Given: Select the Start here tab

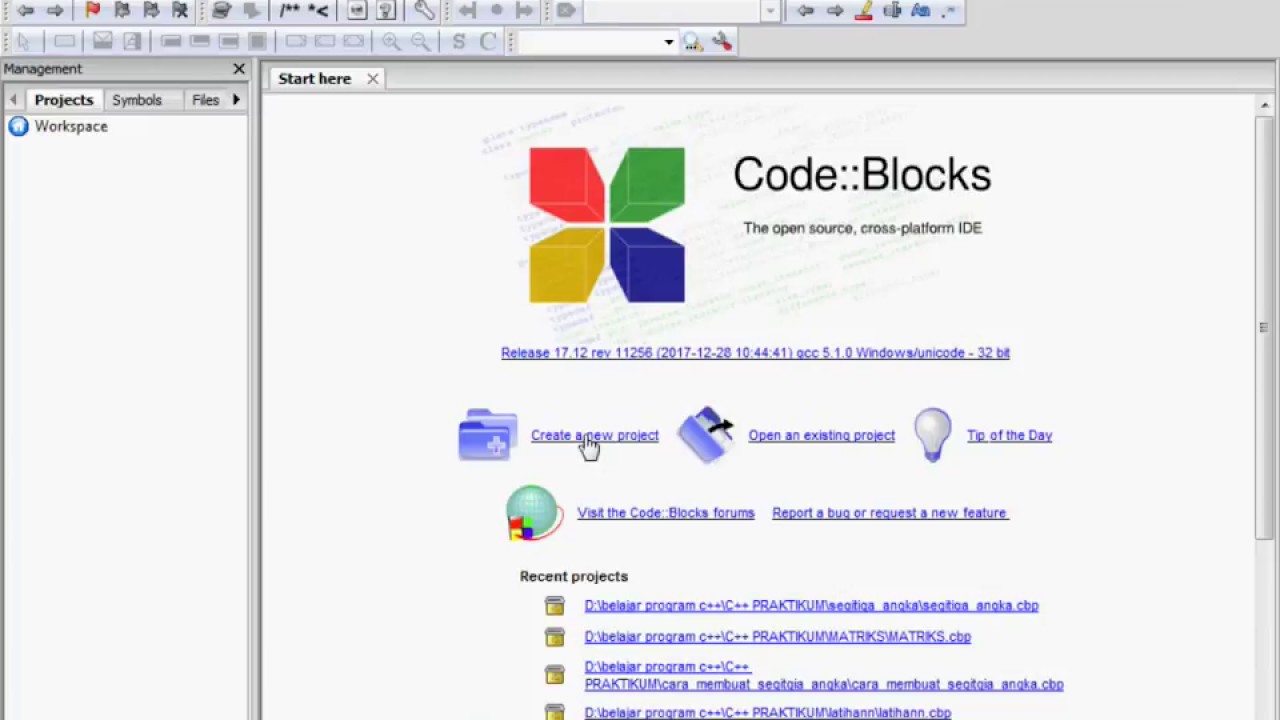Looking at the screenshot, I should coord(315,79).
